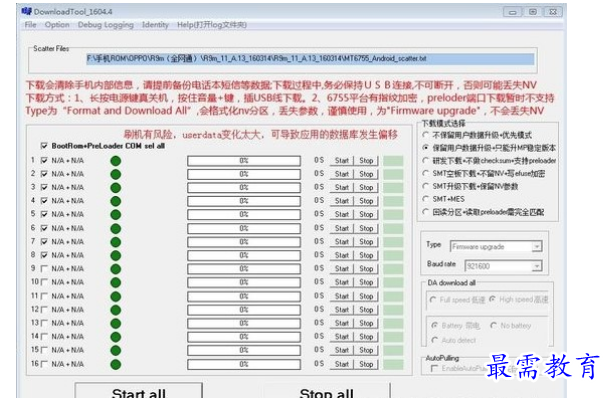Click the green status indicator in row 10
This screenshot has width=608, height=398.
coord(116,282)
